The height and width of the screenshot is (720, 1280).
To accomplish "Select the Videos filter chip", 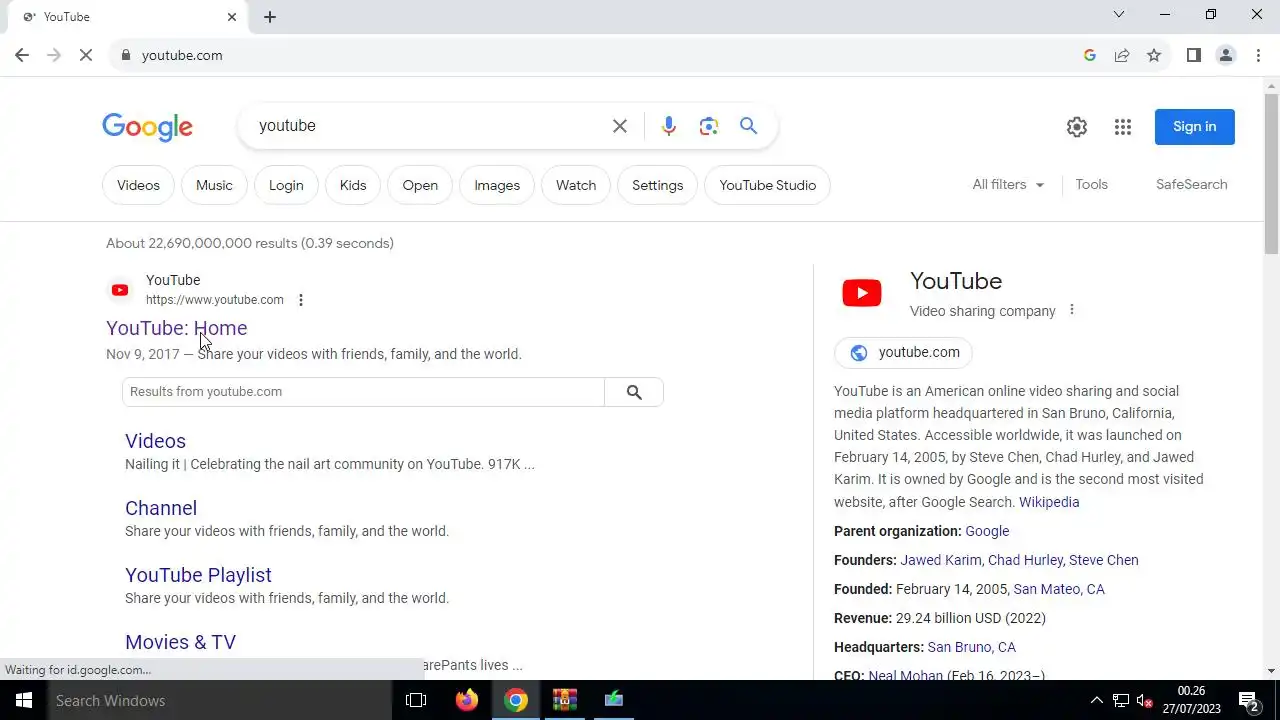I will (x=138, y=185).
